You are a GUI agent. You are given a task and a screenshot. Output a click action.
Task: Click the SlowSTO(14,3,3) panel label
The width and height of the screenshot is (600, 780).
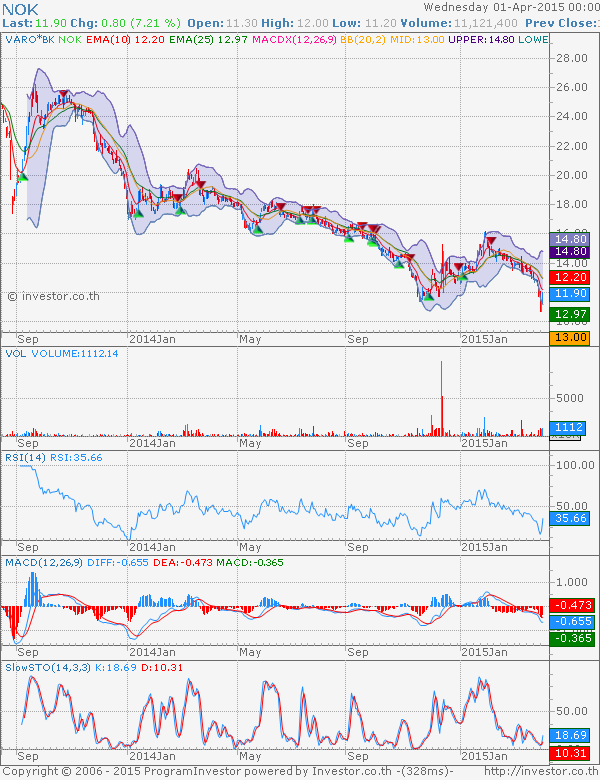(48, 668)
